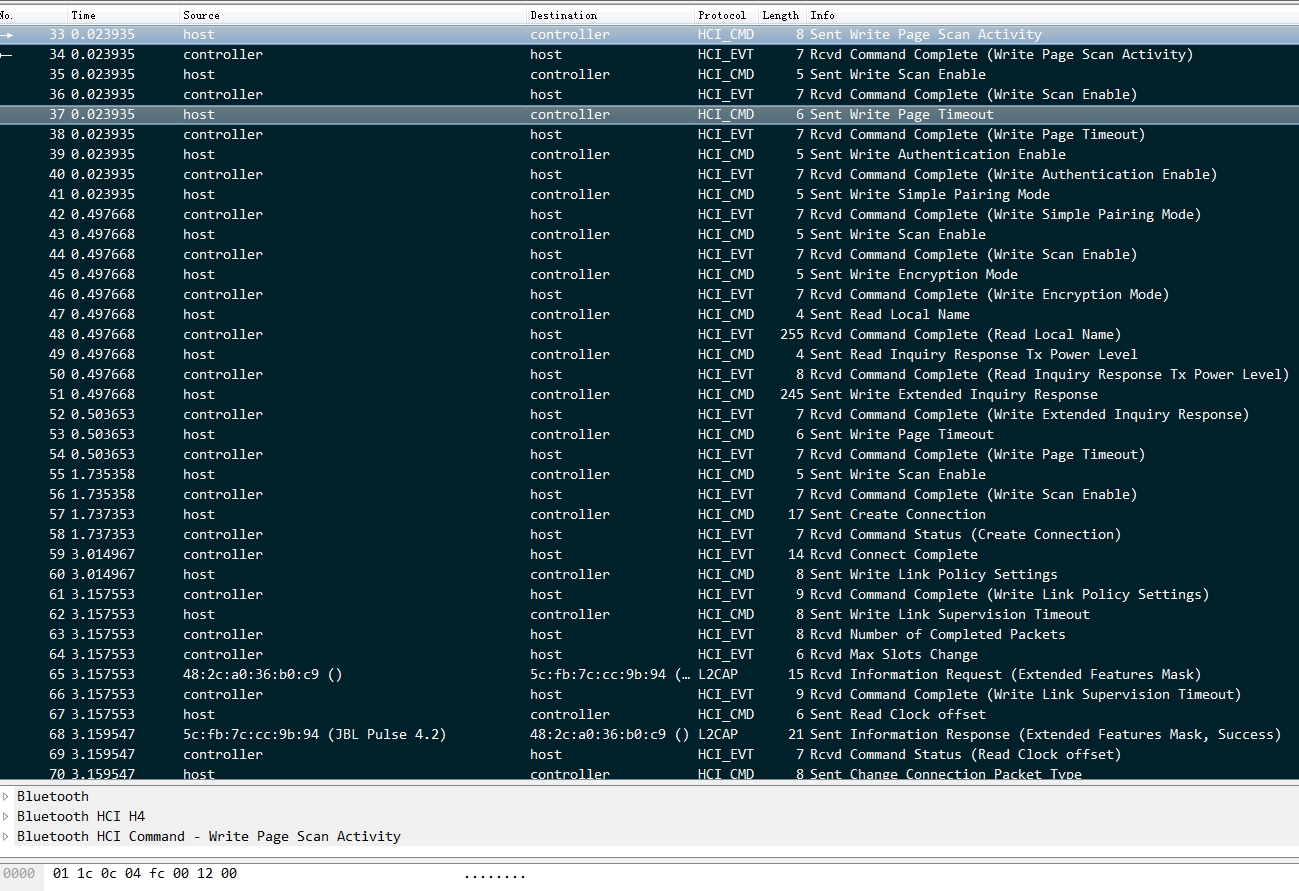Select packet 67 Sent Read Clock offset
Screen dimensions: 1299x891
coord(649,715)
